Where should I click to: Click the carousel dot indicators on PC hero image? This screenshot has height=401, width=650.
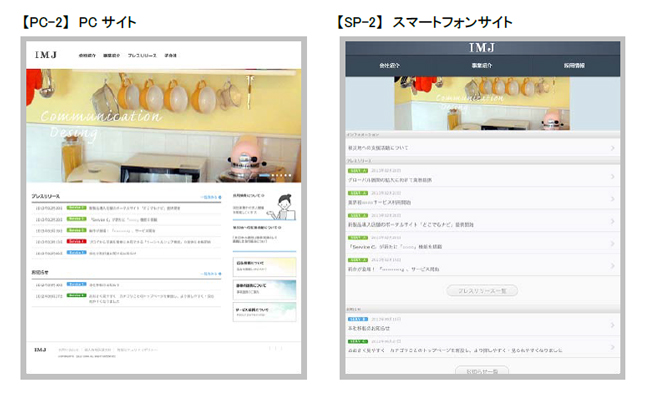(x=280, y=176)
